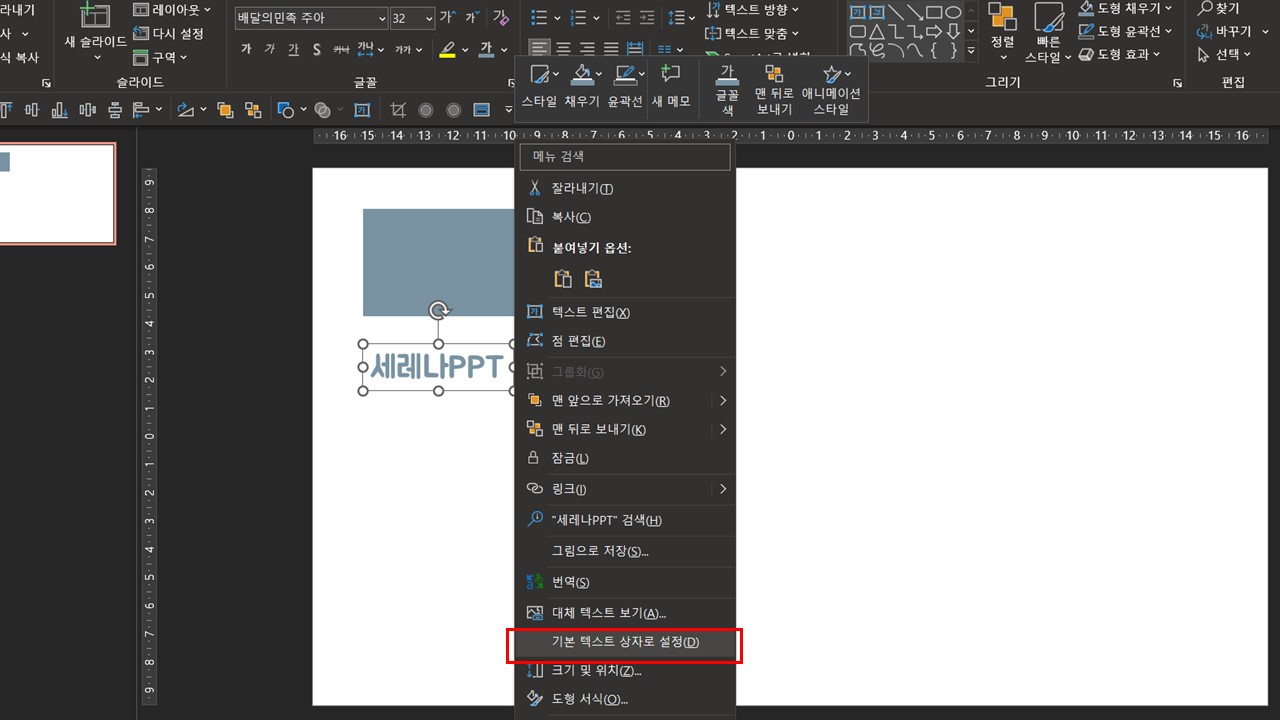Choose Translate (번역) in context menu

pos(625,582)
